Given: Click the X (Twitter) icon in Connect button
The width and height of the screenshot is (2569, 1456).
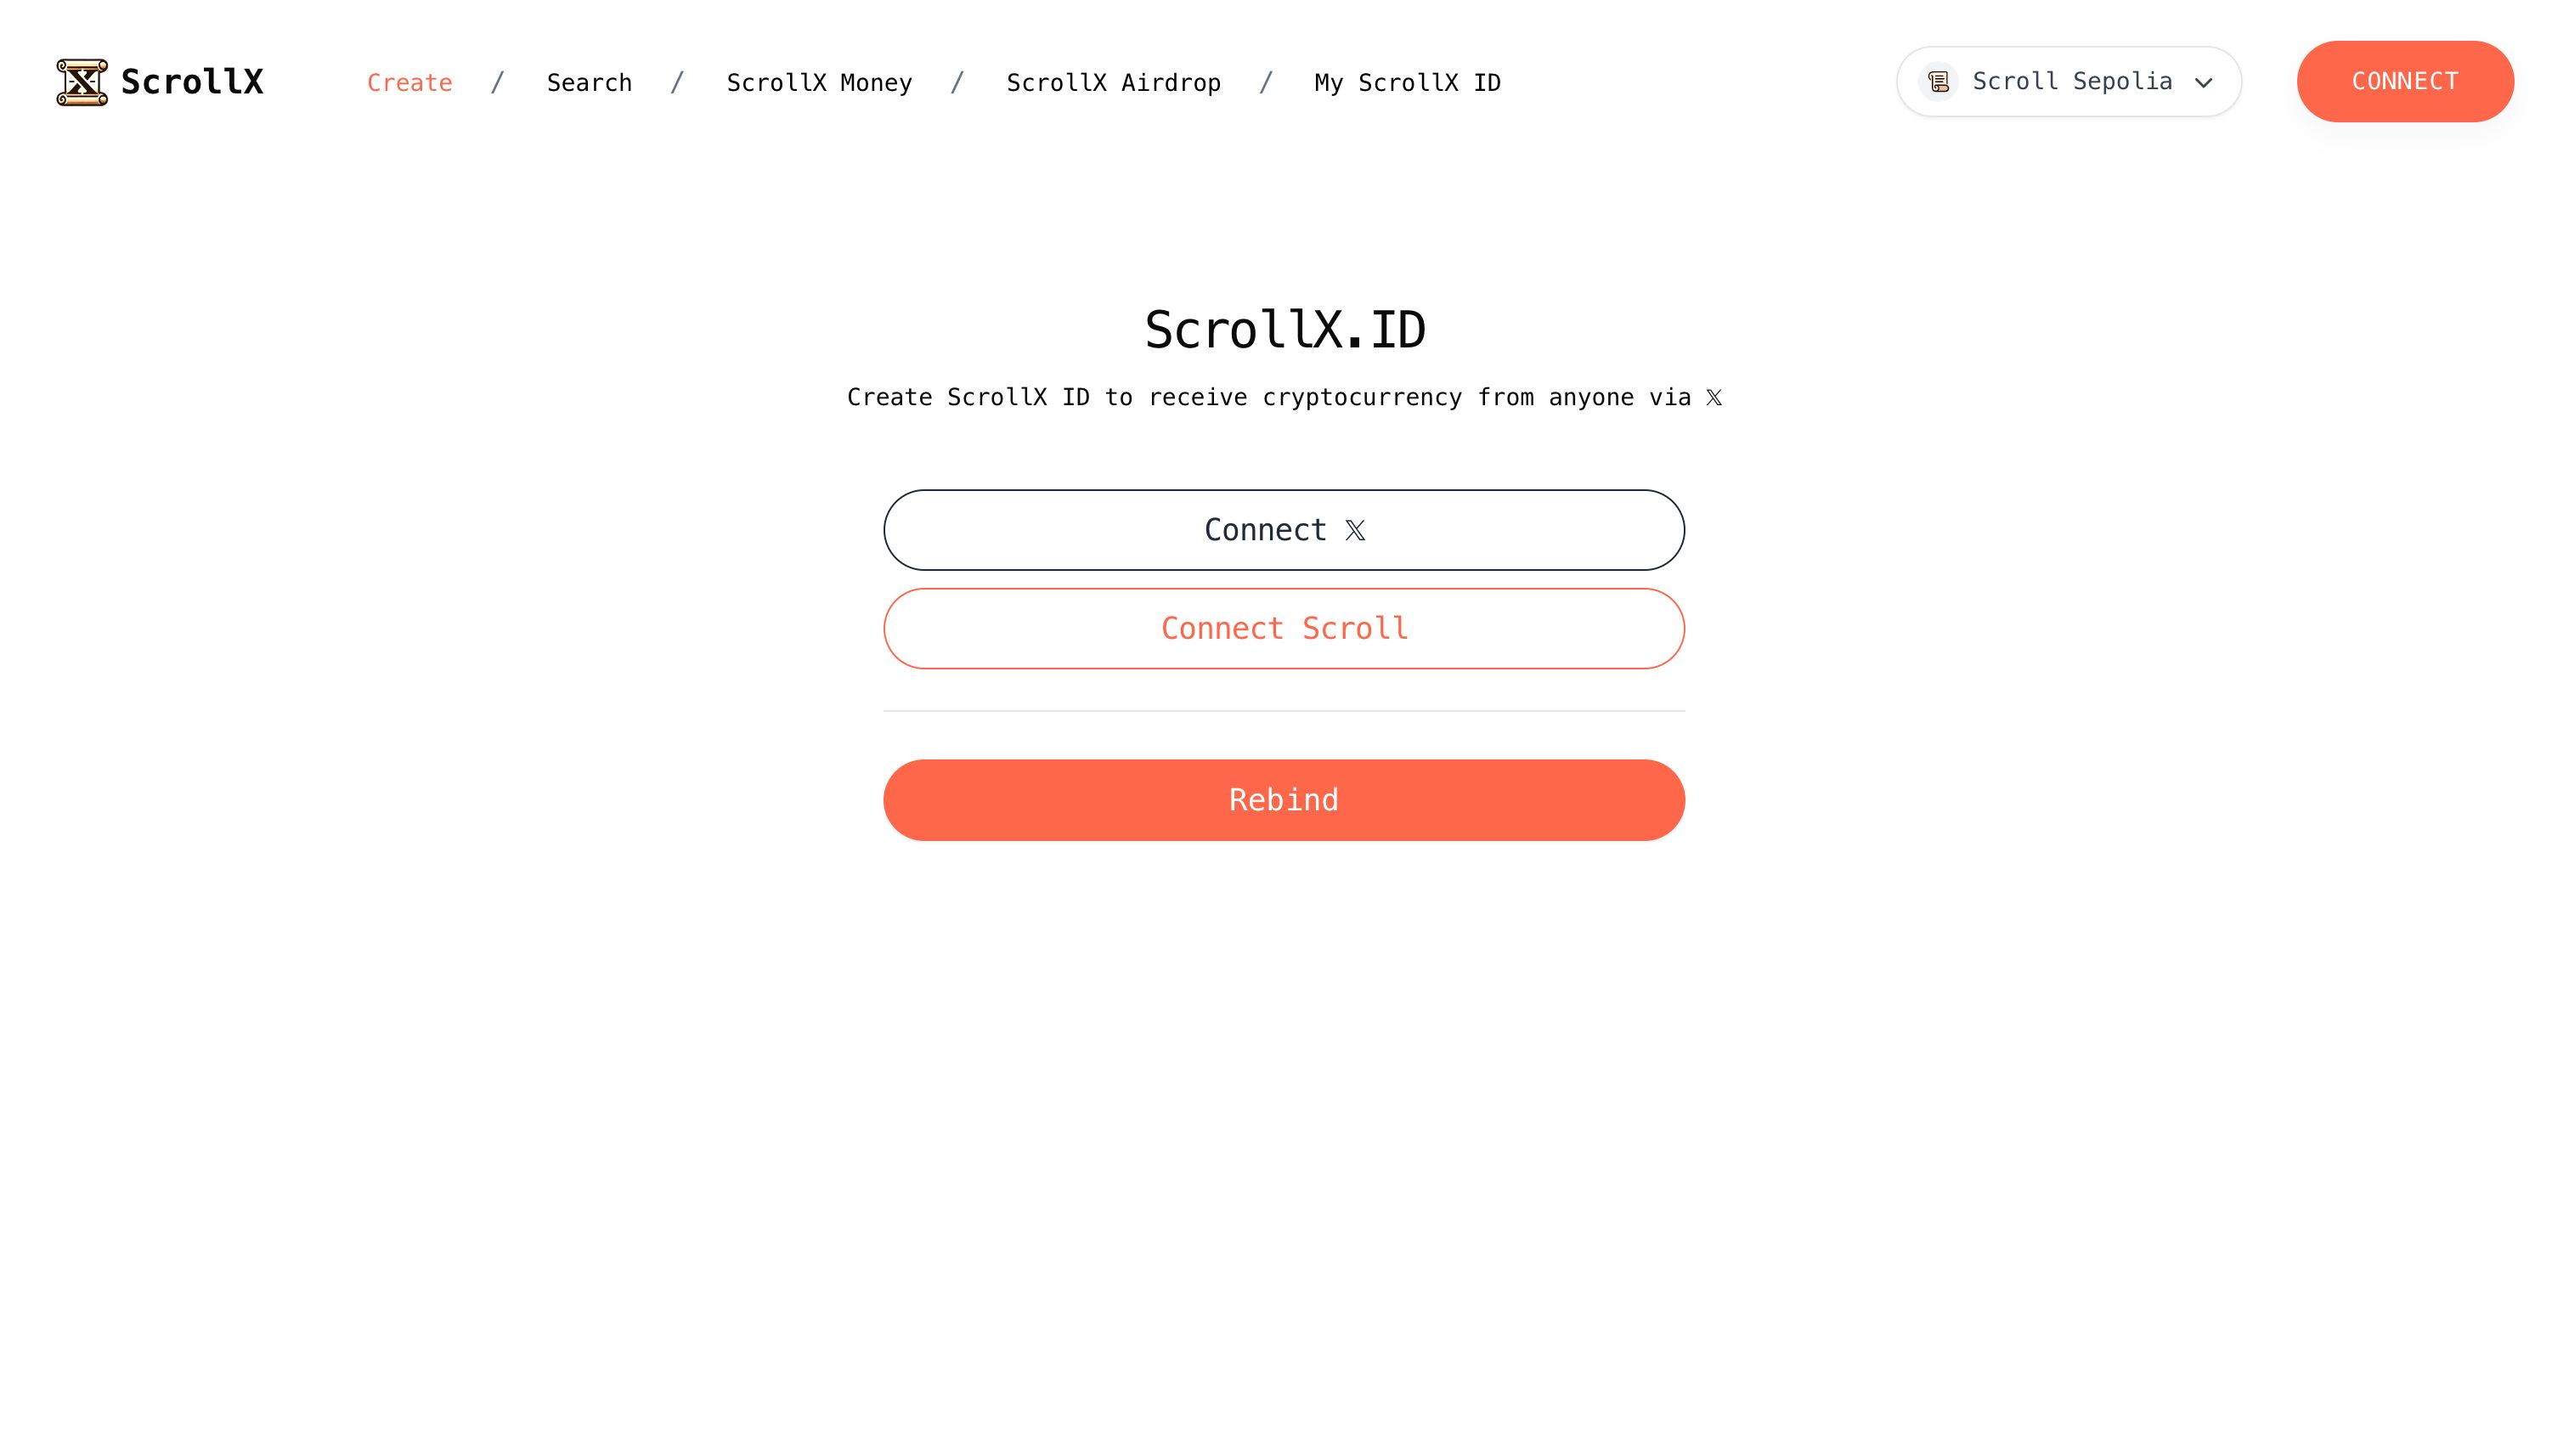Looking at the screenshot, I should click(x=1357, y=529).
